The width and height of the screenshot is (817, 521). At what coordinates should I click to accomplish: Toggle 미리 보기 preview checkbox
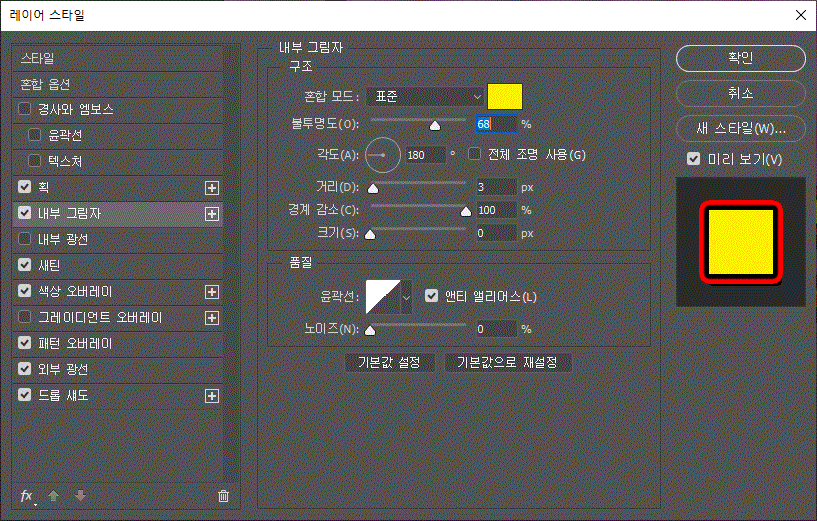(694, 158)
